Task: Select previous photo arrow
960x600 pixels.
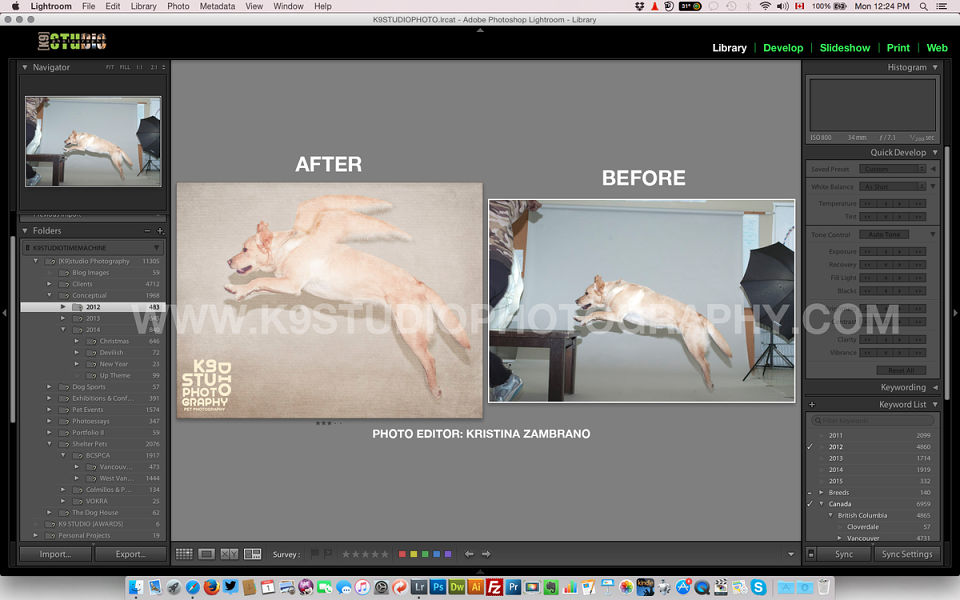Action: 469,554
